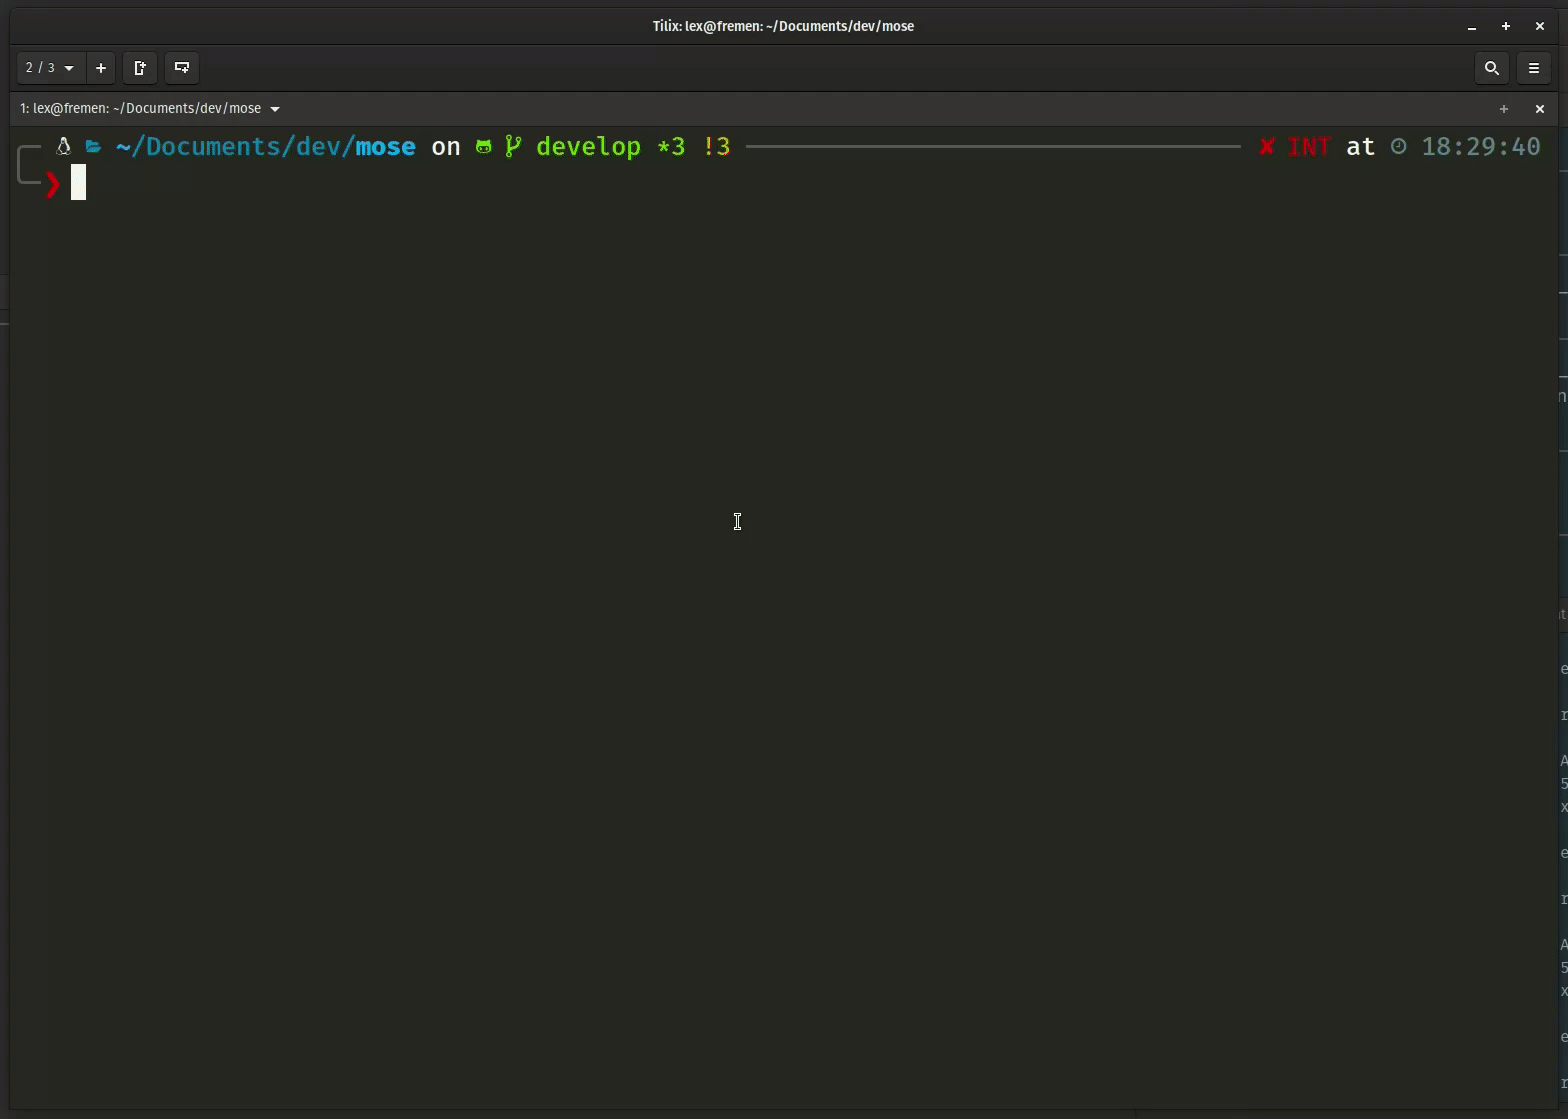
Task: Click the git status indicator !3
Action: tap(717, 147)
